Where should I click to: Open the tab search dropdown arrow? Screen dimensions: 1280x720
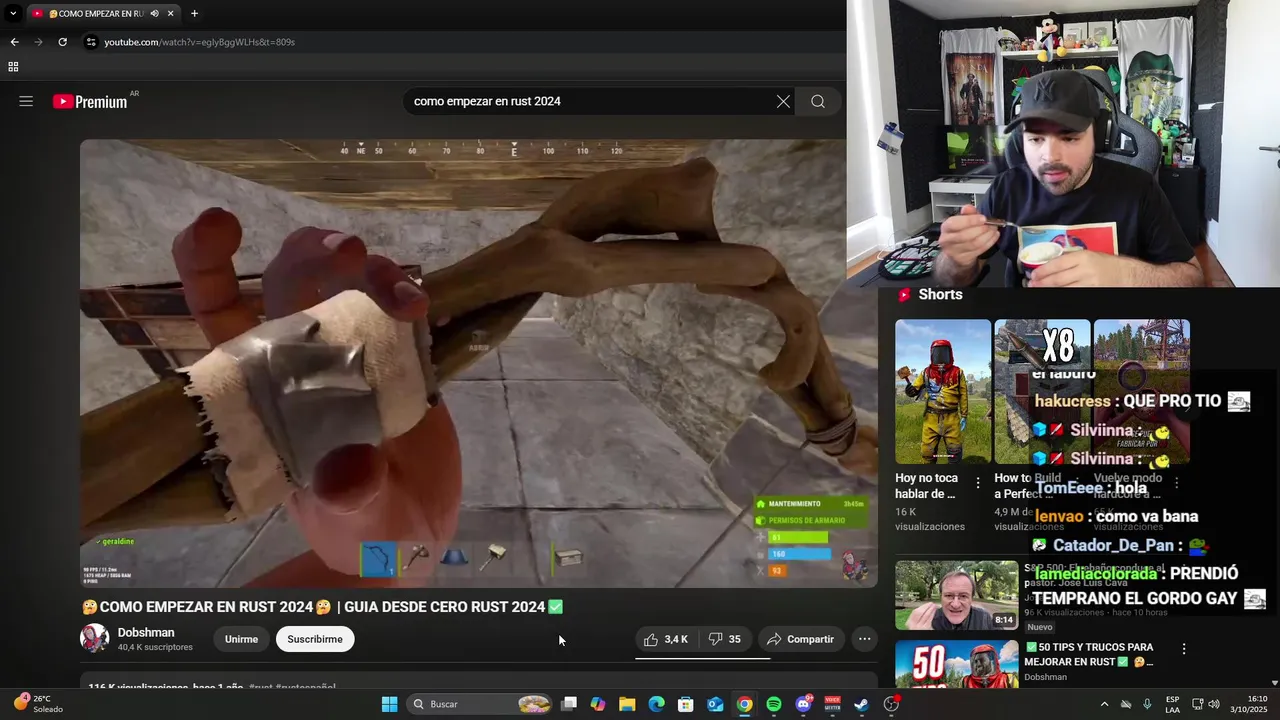pos(13,14)
